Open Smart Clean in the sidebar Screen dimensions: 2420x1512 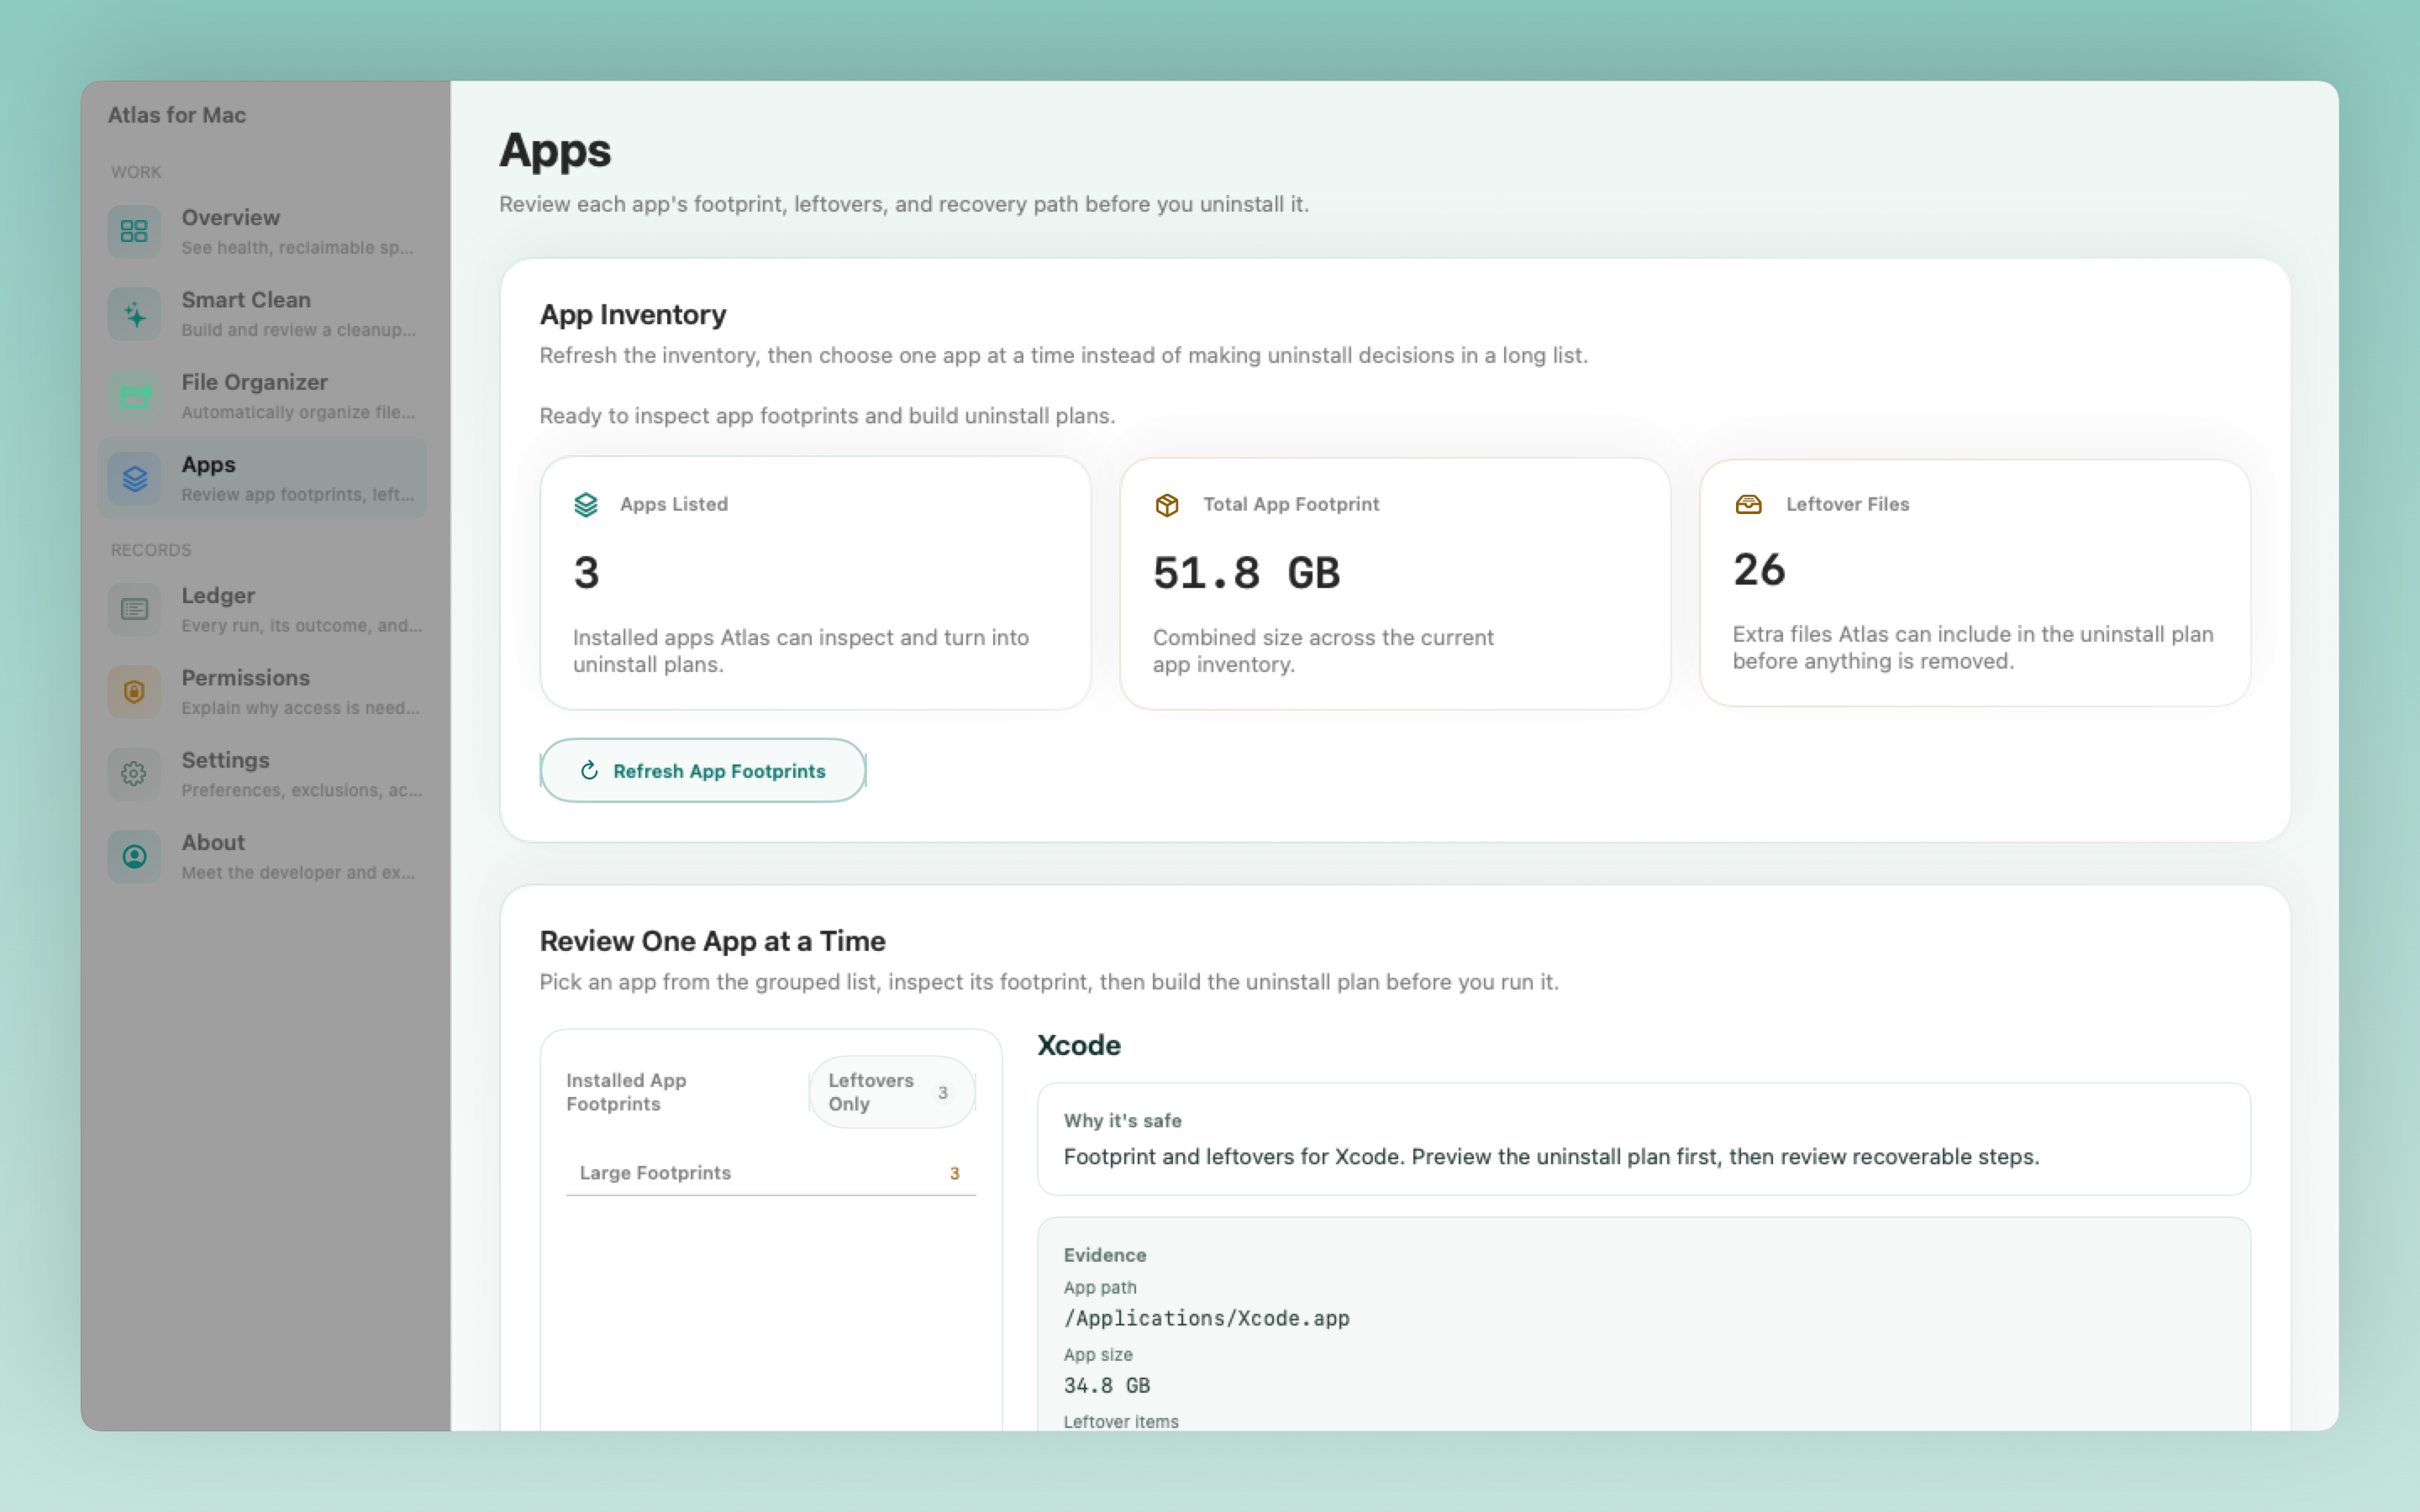pyautogui.click(x=262, y=314)
